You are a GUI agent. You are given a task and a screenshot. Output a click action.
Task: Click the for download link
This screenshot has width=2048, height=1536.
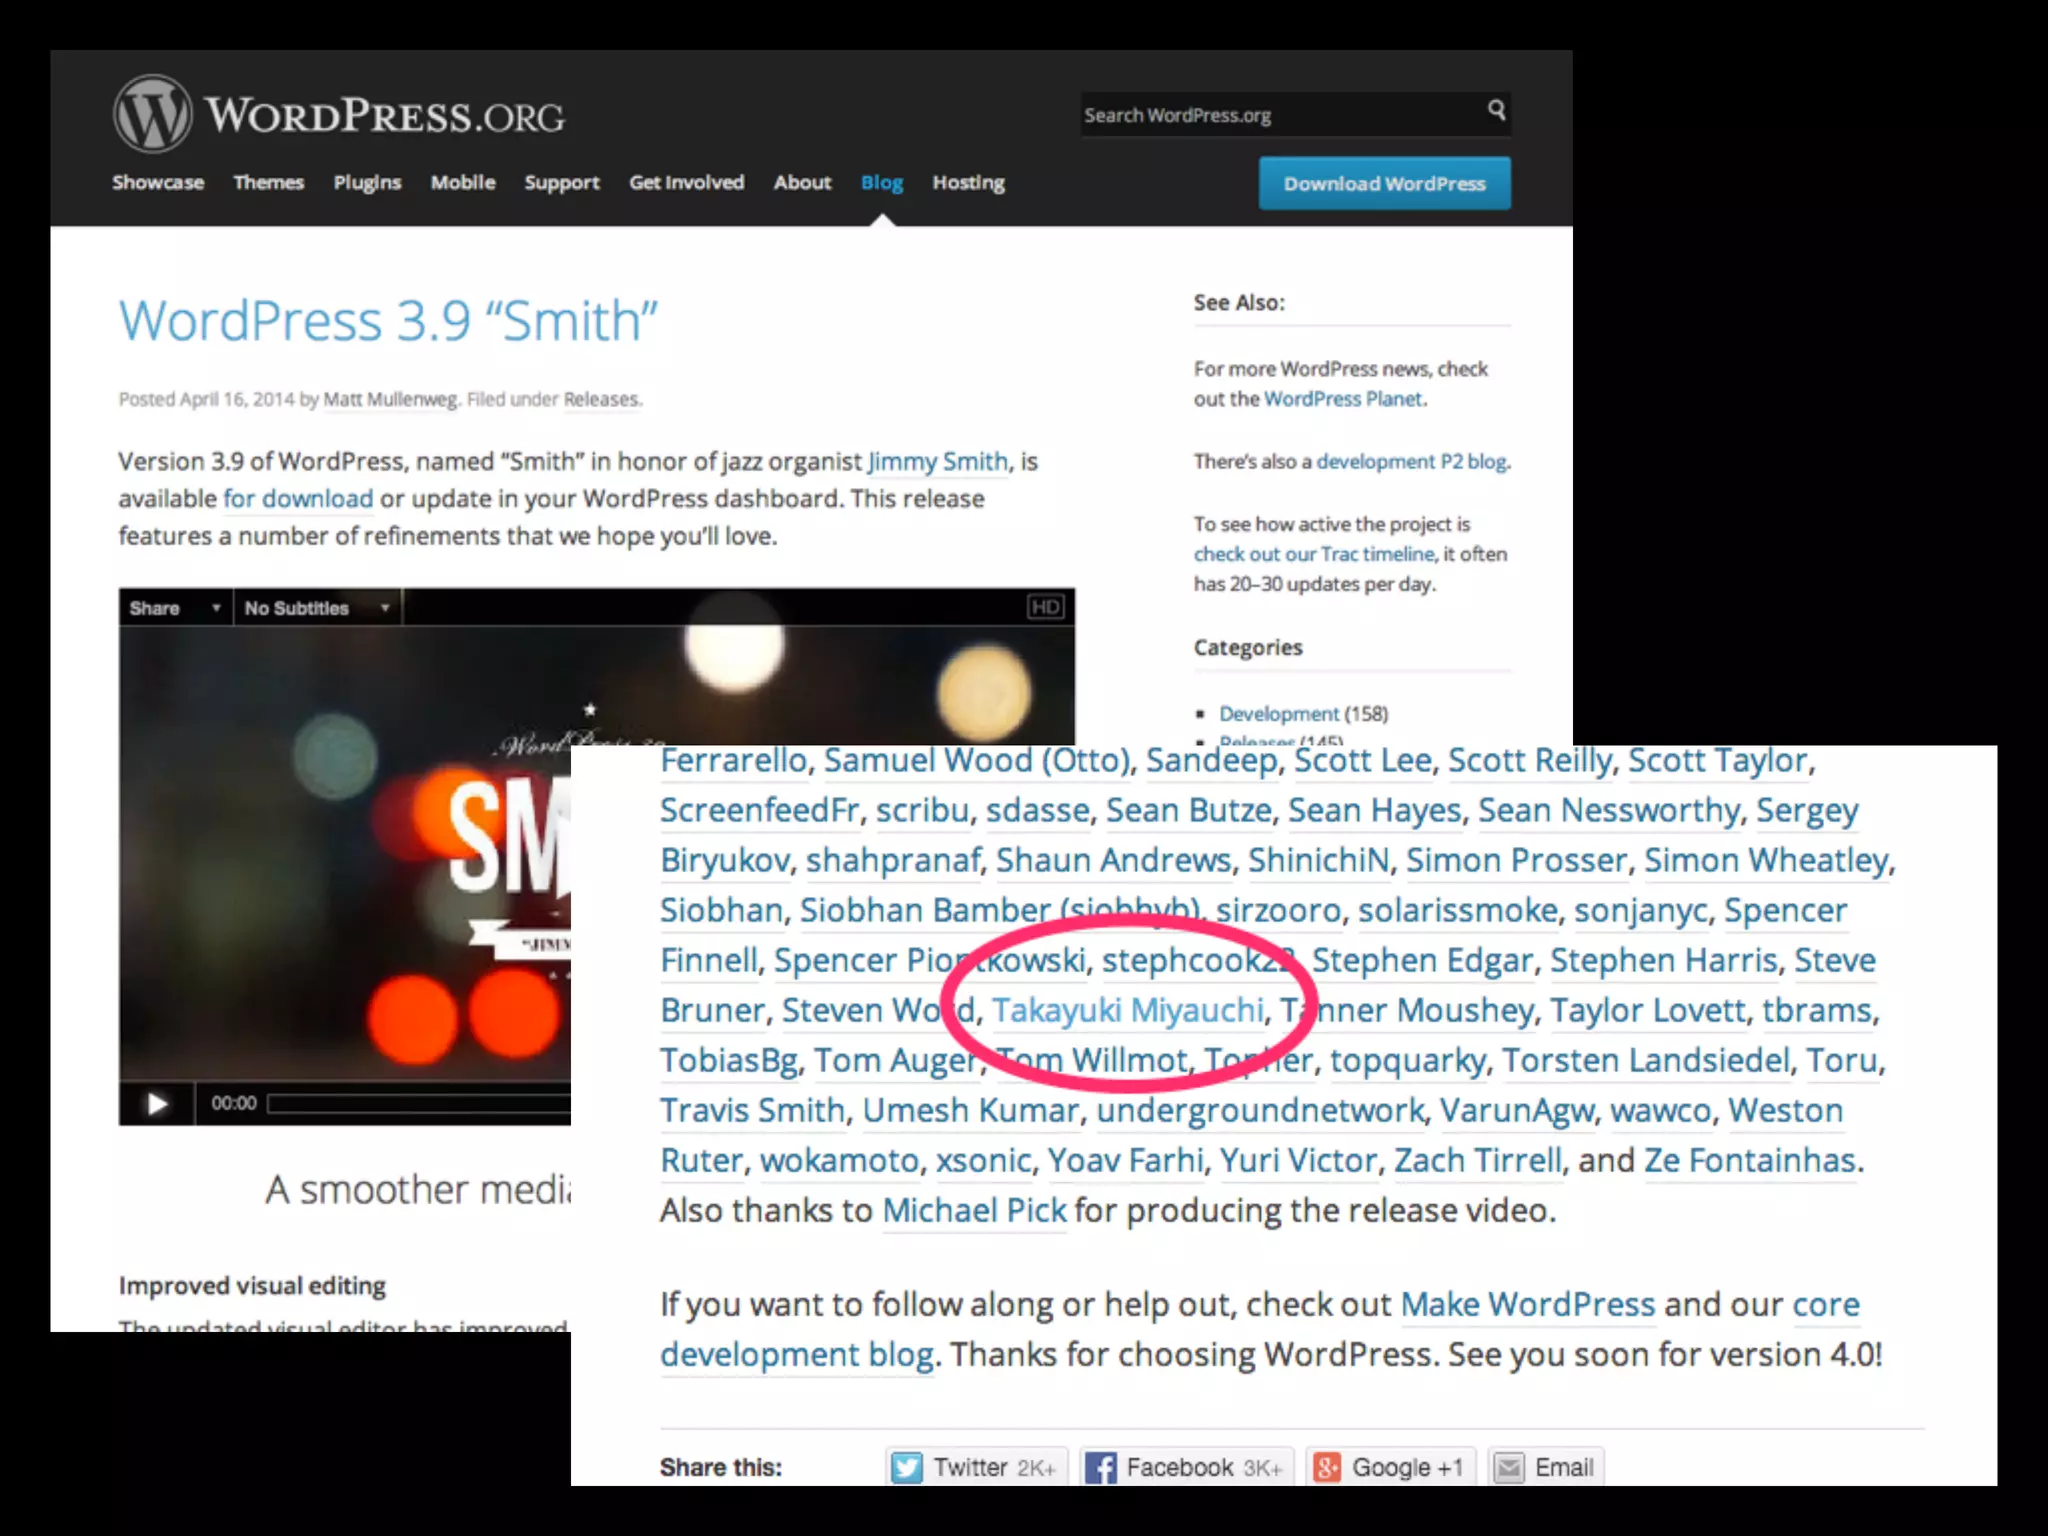[298, 498]
